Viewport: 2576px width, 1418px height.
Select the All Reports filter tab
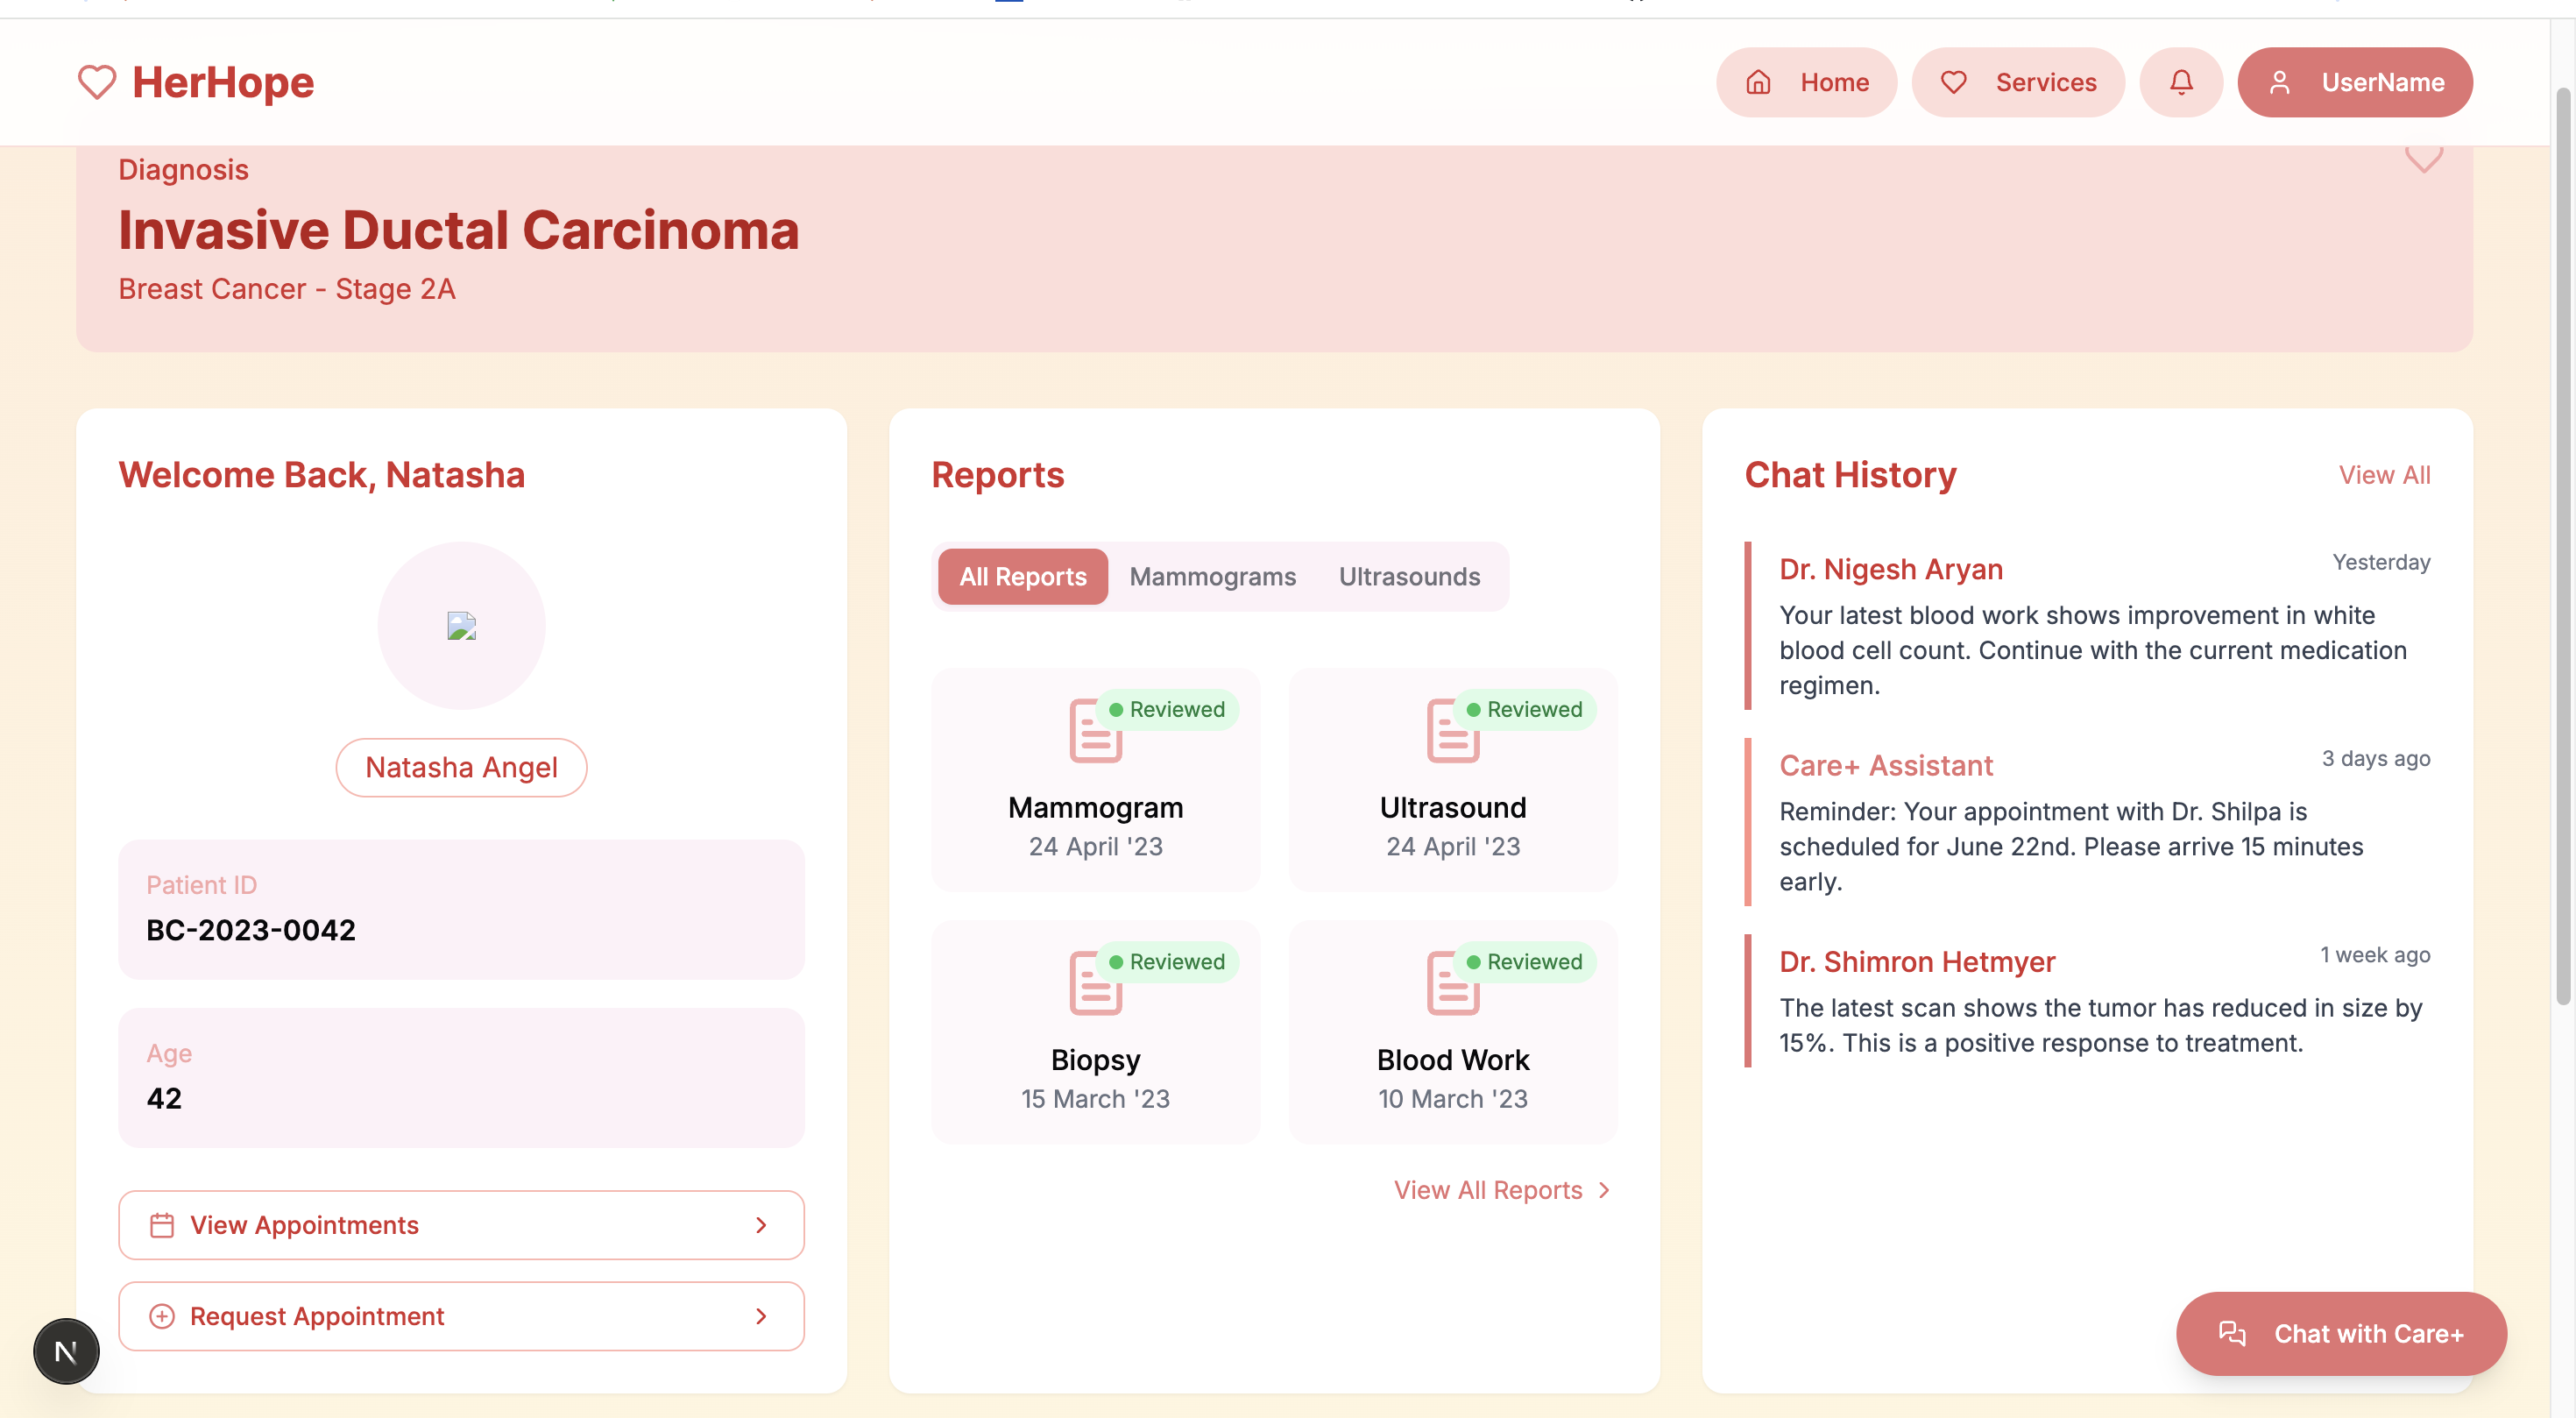click(1022, 577)
